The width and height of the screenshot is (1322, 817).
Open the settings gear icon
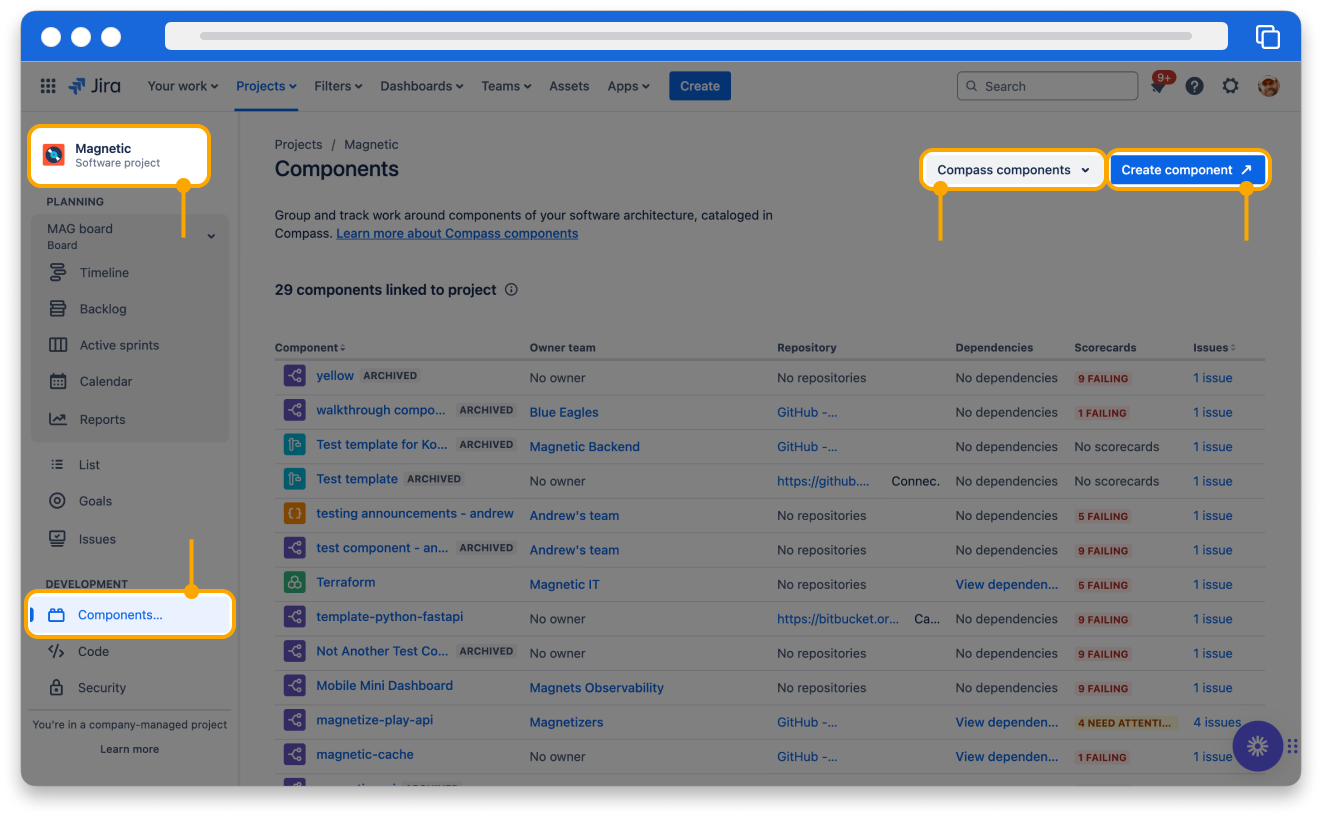click(1230, 86)
